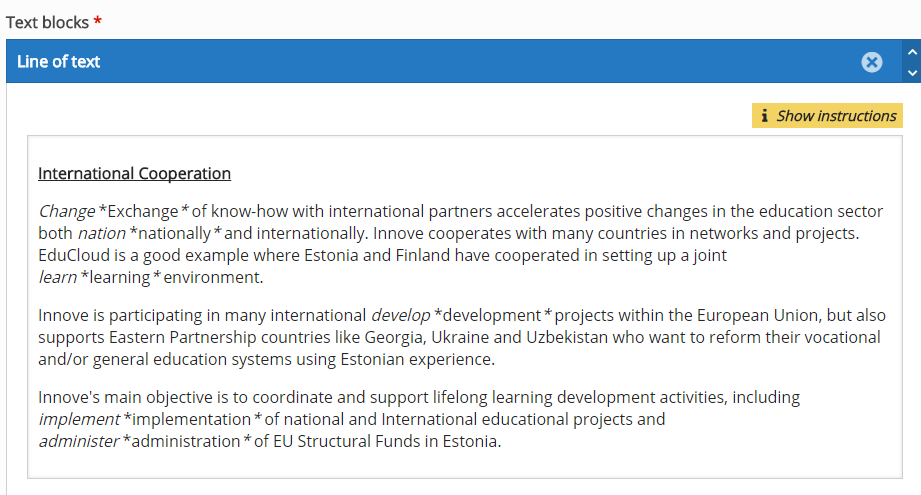Click the italic word administer

[x=79, y=441]
